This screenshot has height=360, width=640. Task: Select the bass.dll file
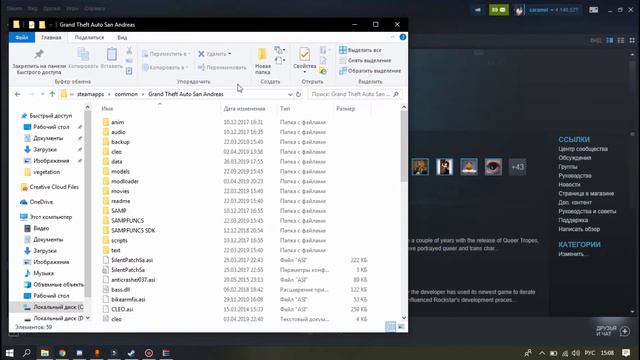(120, 289)
